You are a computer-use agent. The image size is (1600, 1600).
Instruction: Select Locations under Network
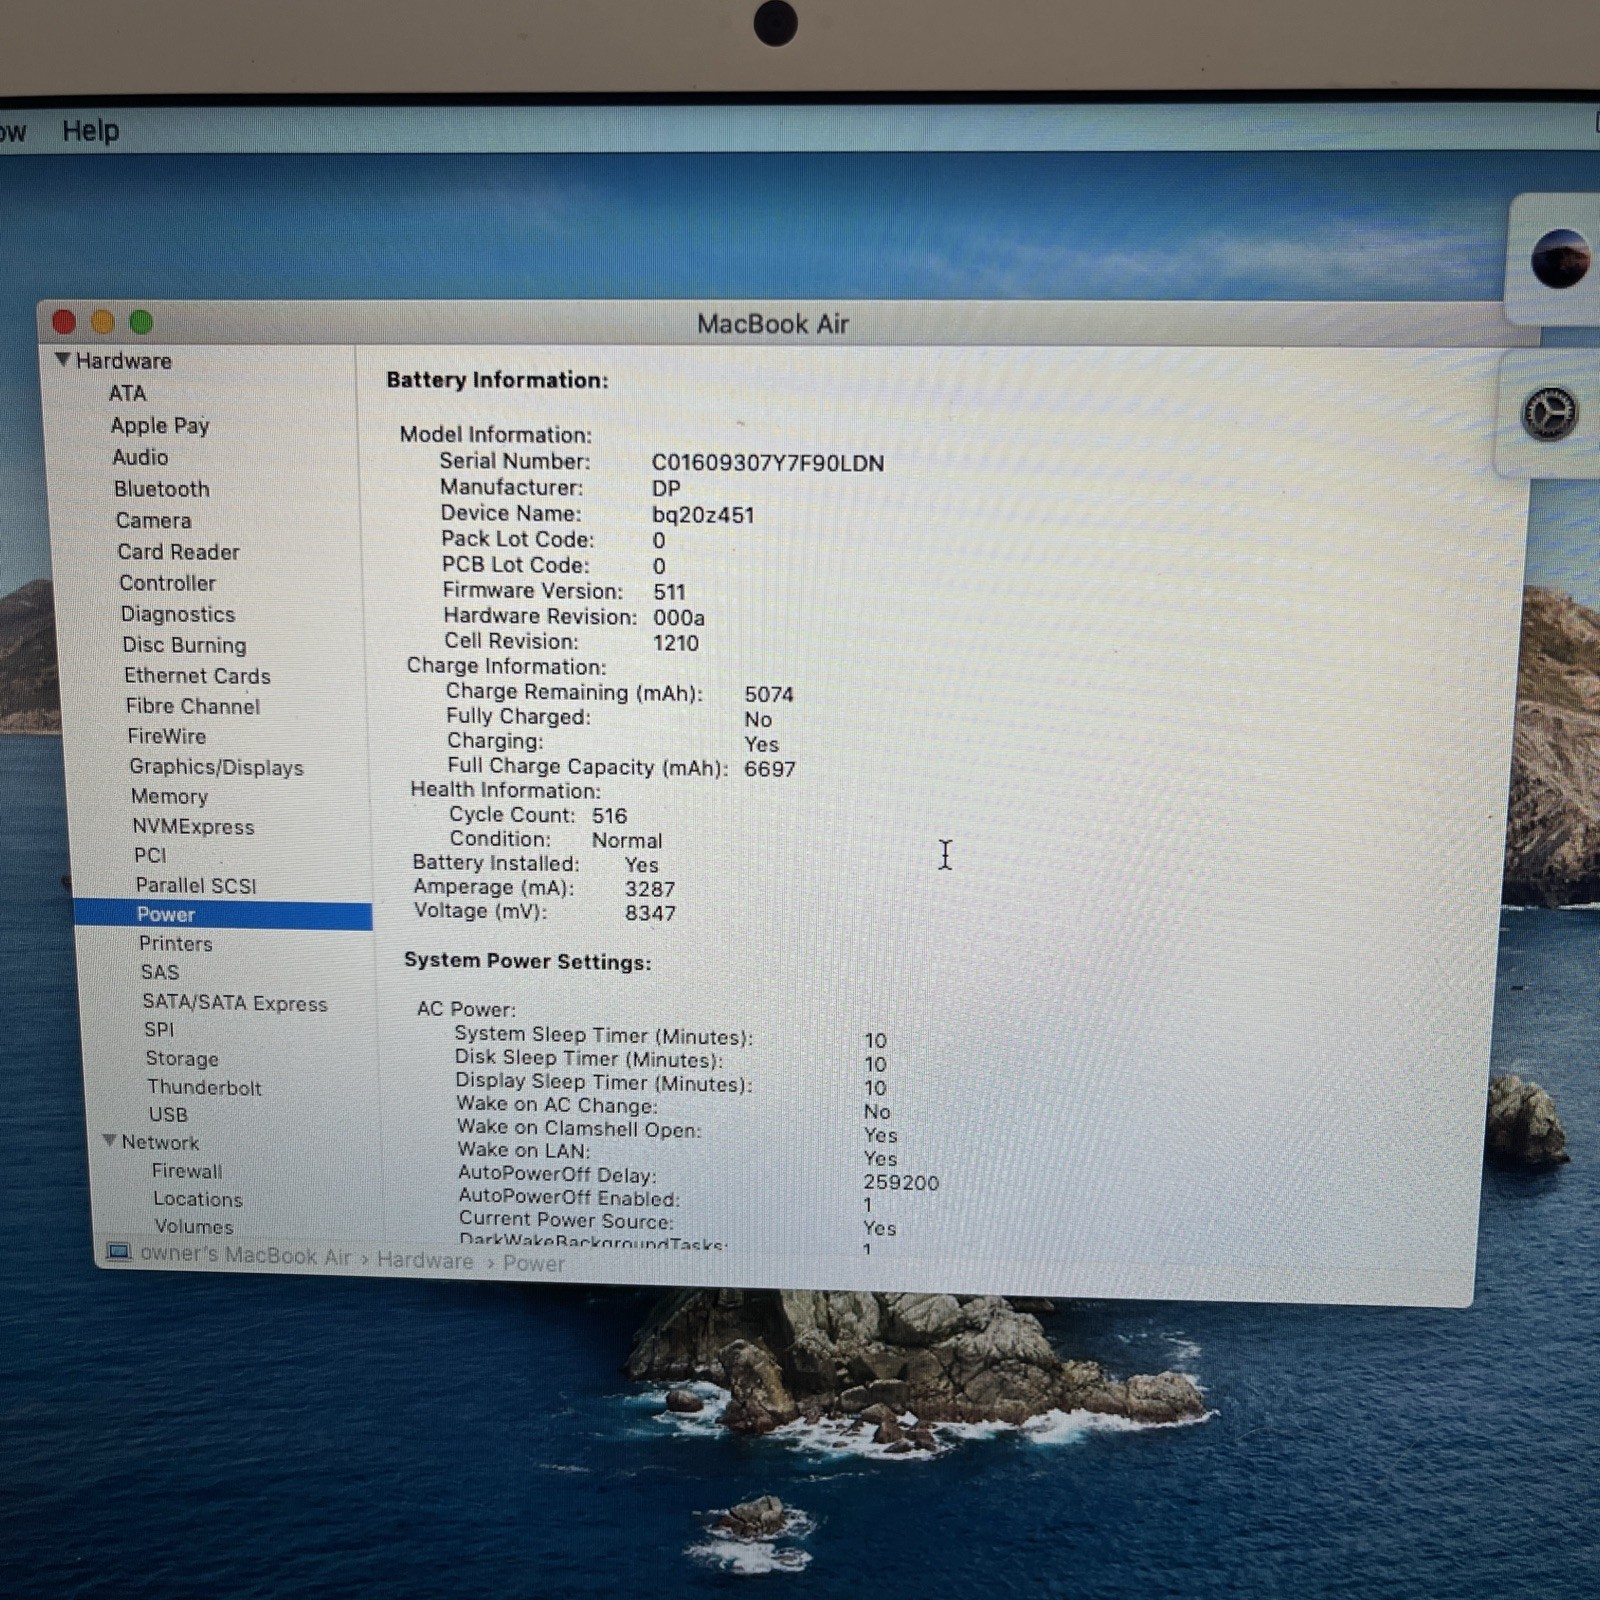[198, 1198]
